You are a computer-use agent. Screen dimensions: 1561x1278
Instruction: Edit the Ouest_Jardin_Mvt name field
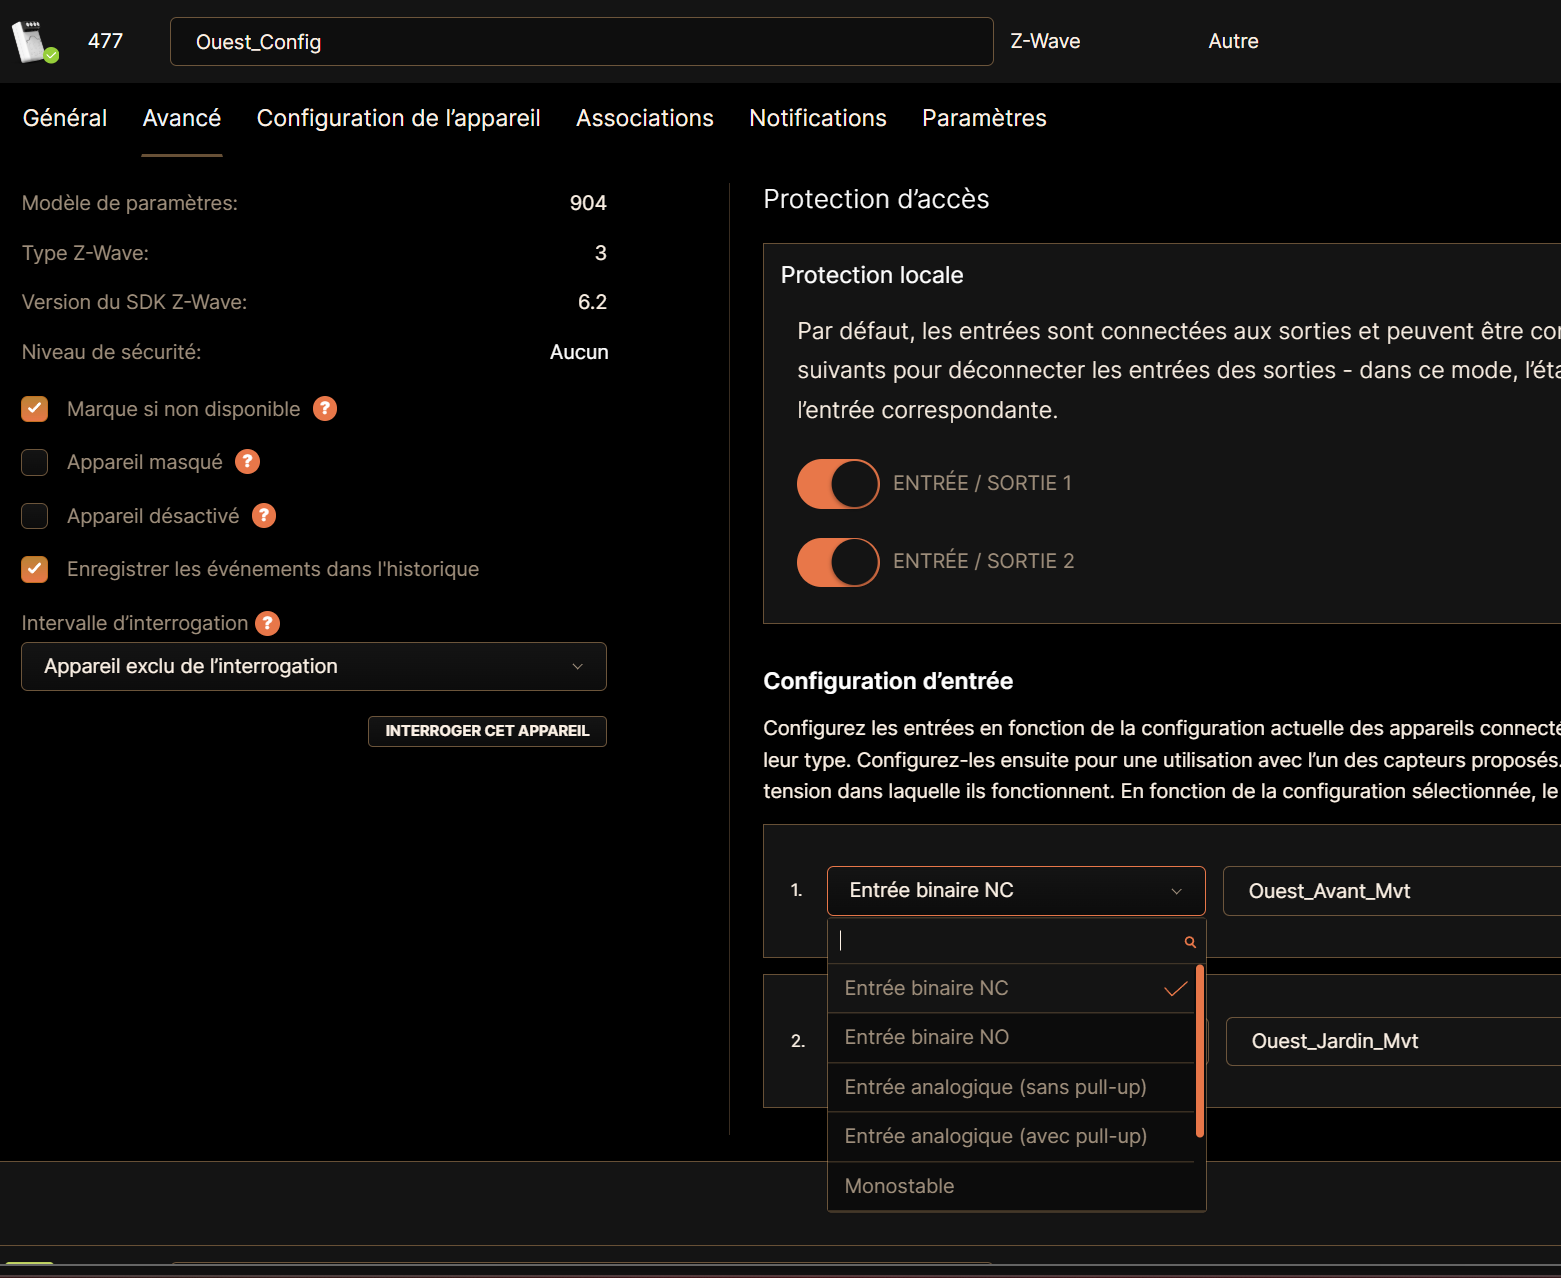coord(1393,1041)
